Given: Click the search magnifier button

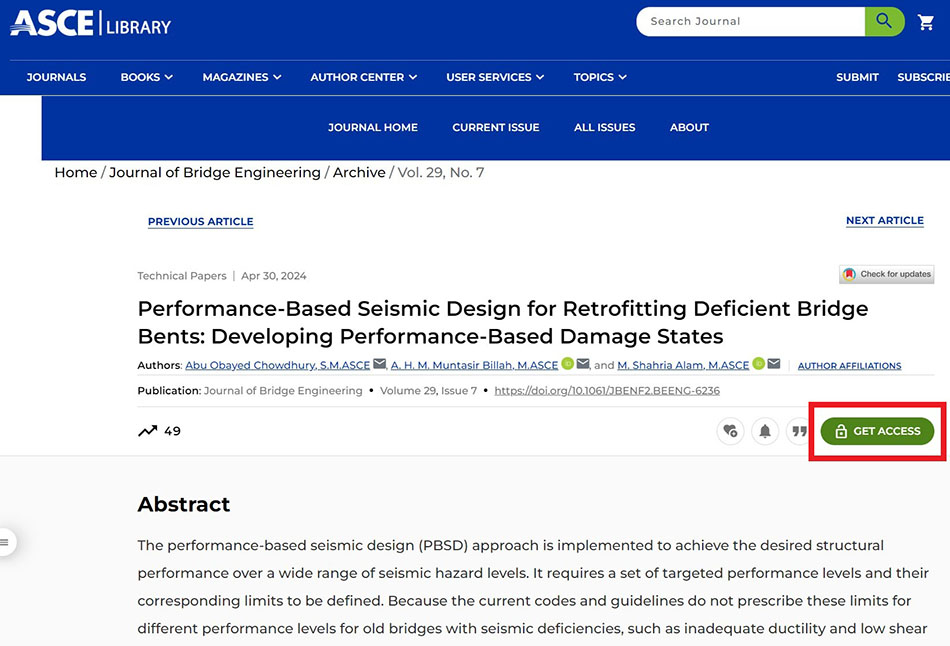Looking at the screenshot, I should [x=884, y=21].
